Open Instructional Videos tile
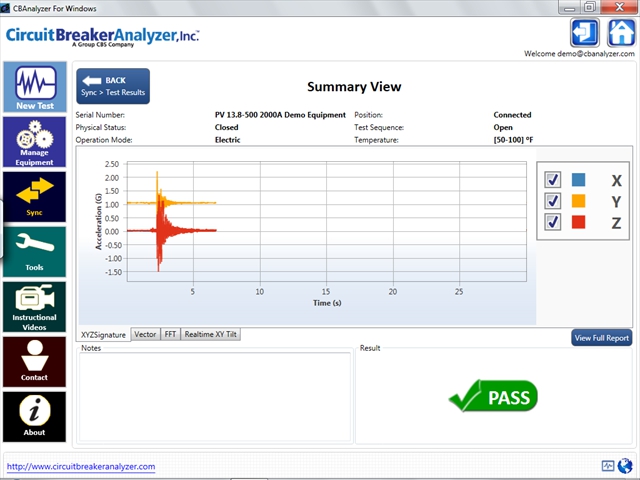The width and height of the screenshot is (640, 480). click(x=35, y=307)
